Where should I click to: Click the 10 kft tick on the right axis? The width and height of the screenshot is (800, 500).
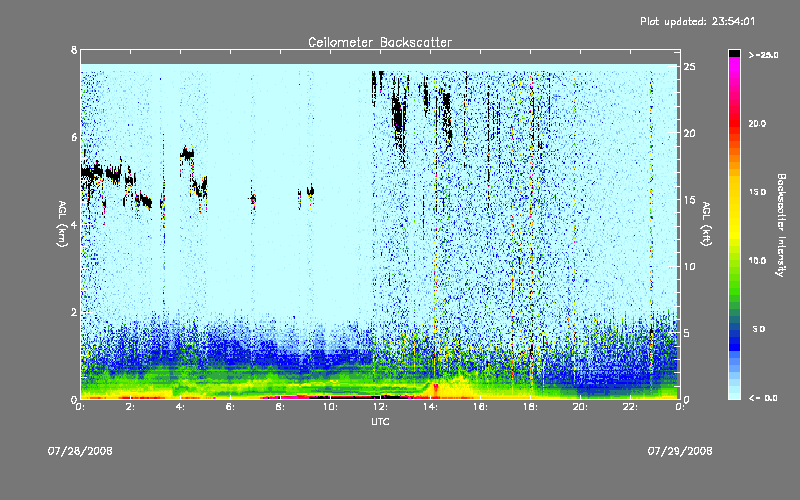[x=690, y=266]
